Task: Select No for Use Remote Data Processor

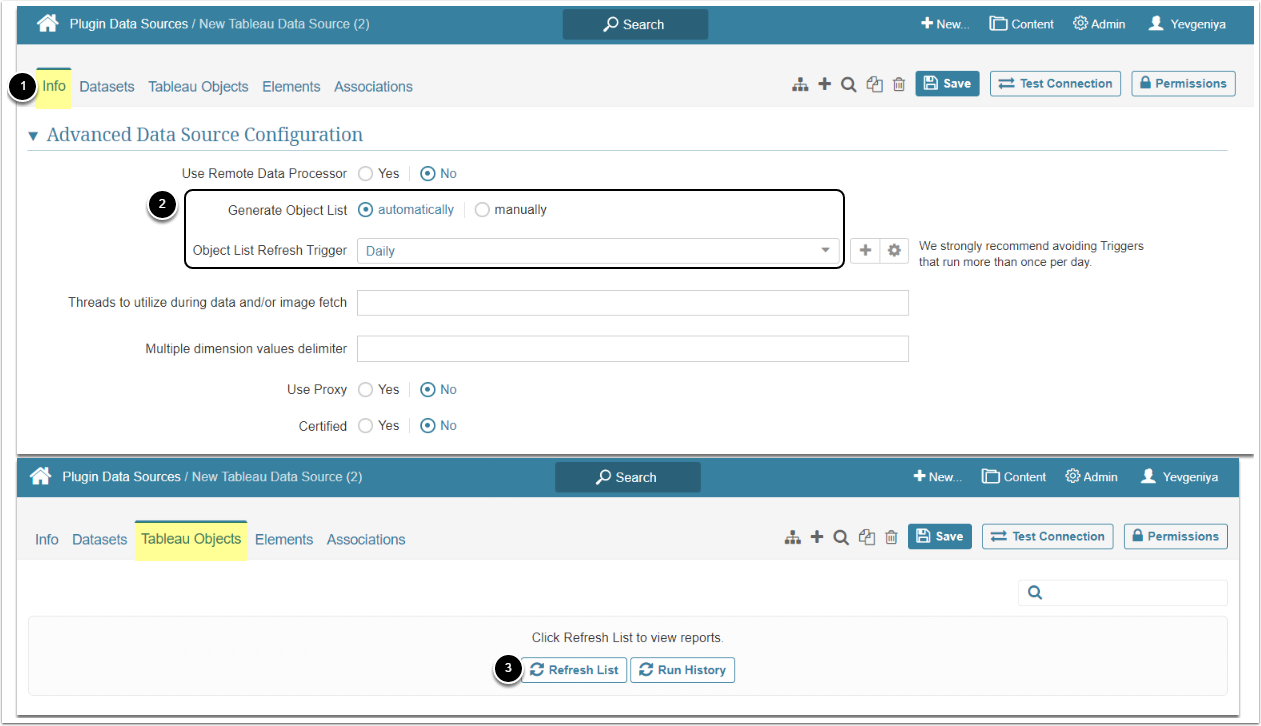Action: (428, 173)
